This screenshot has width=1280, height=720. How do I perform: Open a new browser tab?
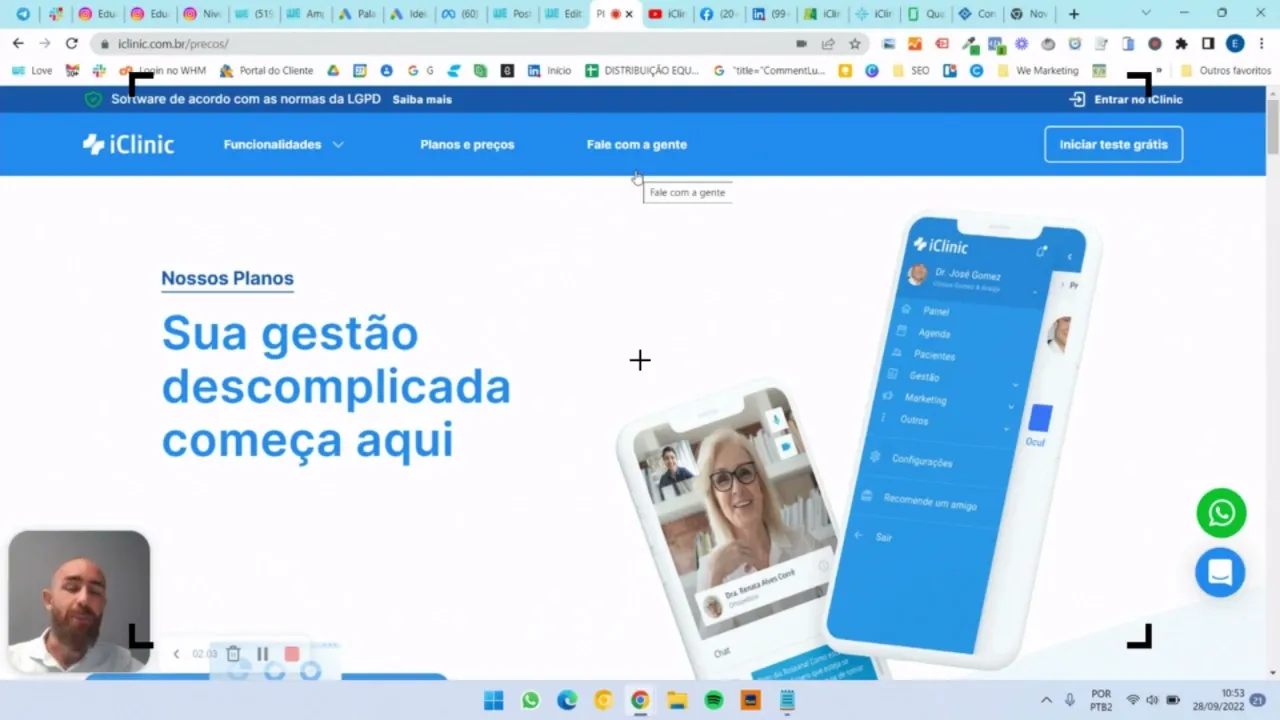pyautogui.click(x=1074, y=14)
